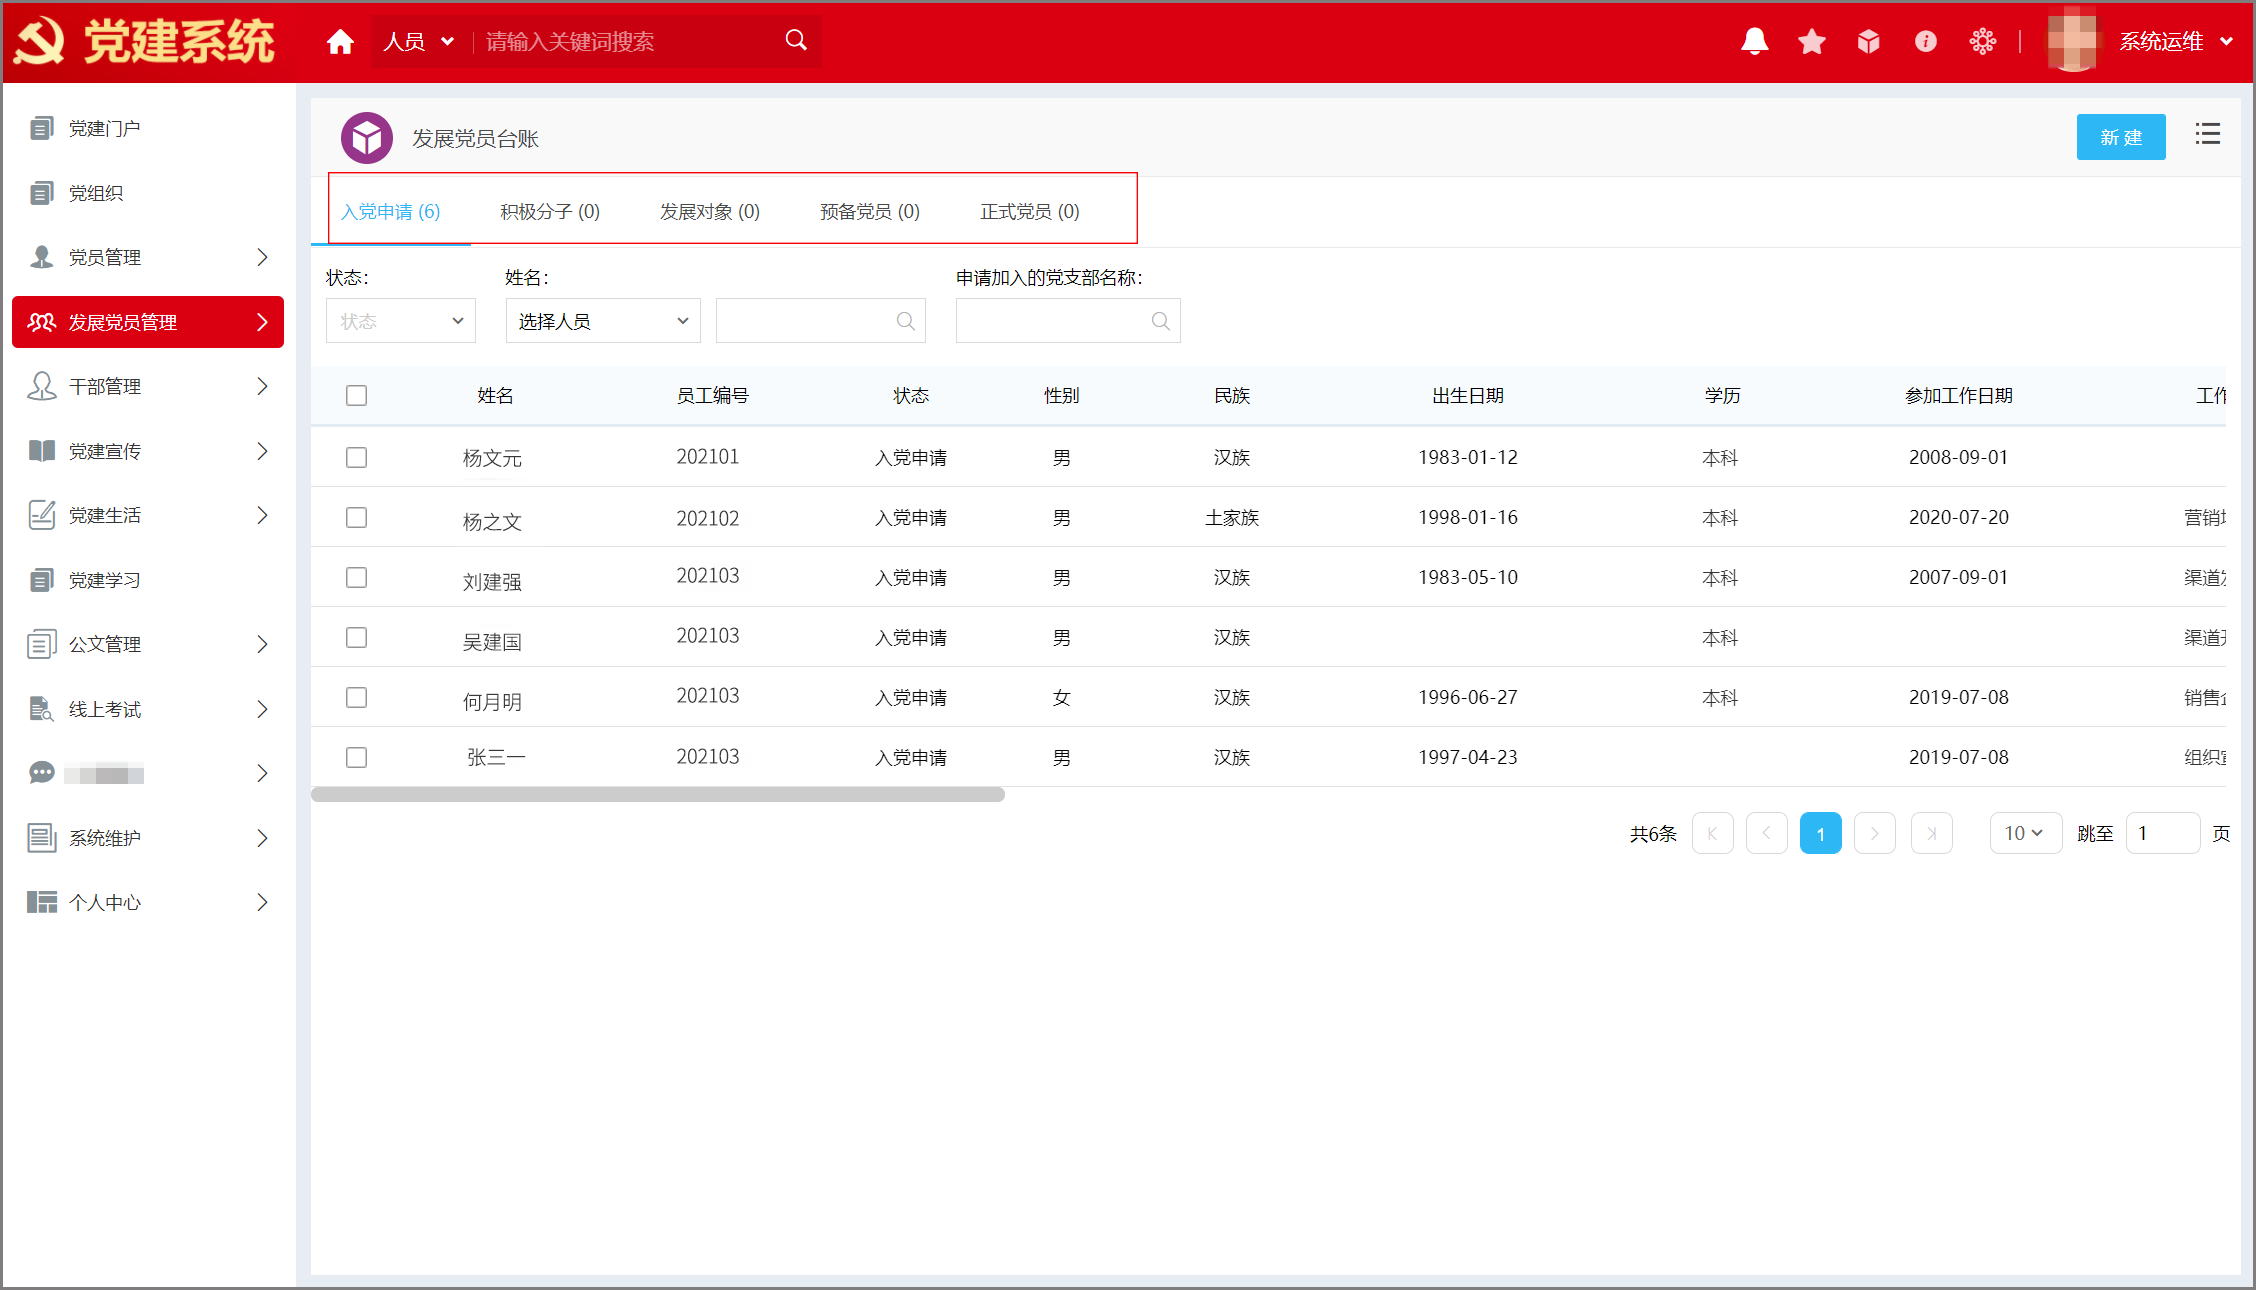Check the row for 杨文元
This screenshot has height=1290, width=2256.
click(356, 457)
